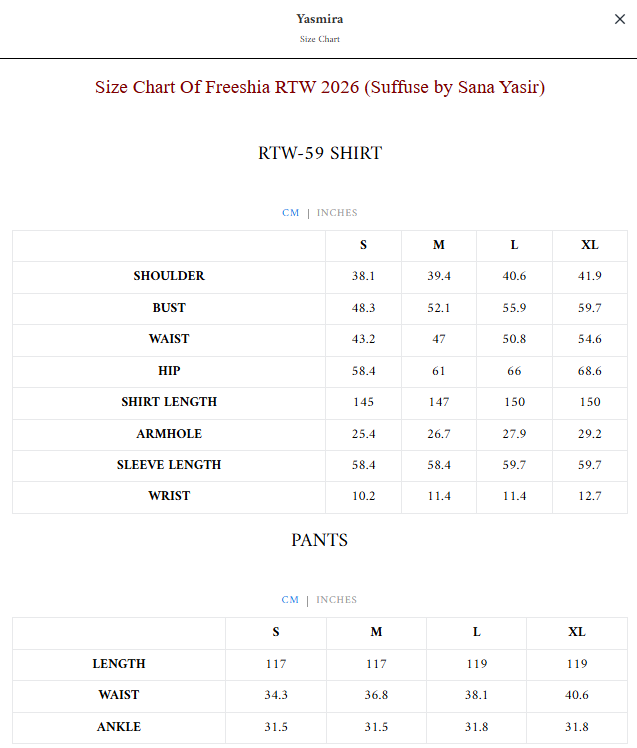Click the Freeshia RTW 2026 size chart title
This screenshot has height=748, width=637.
[320, 87]
